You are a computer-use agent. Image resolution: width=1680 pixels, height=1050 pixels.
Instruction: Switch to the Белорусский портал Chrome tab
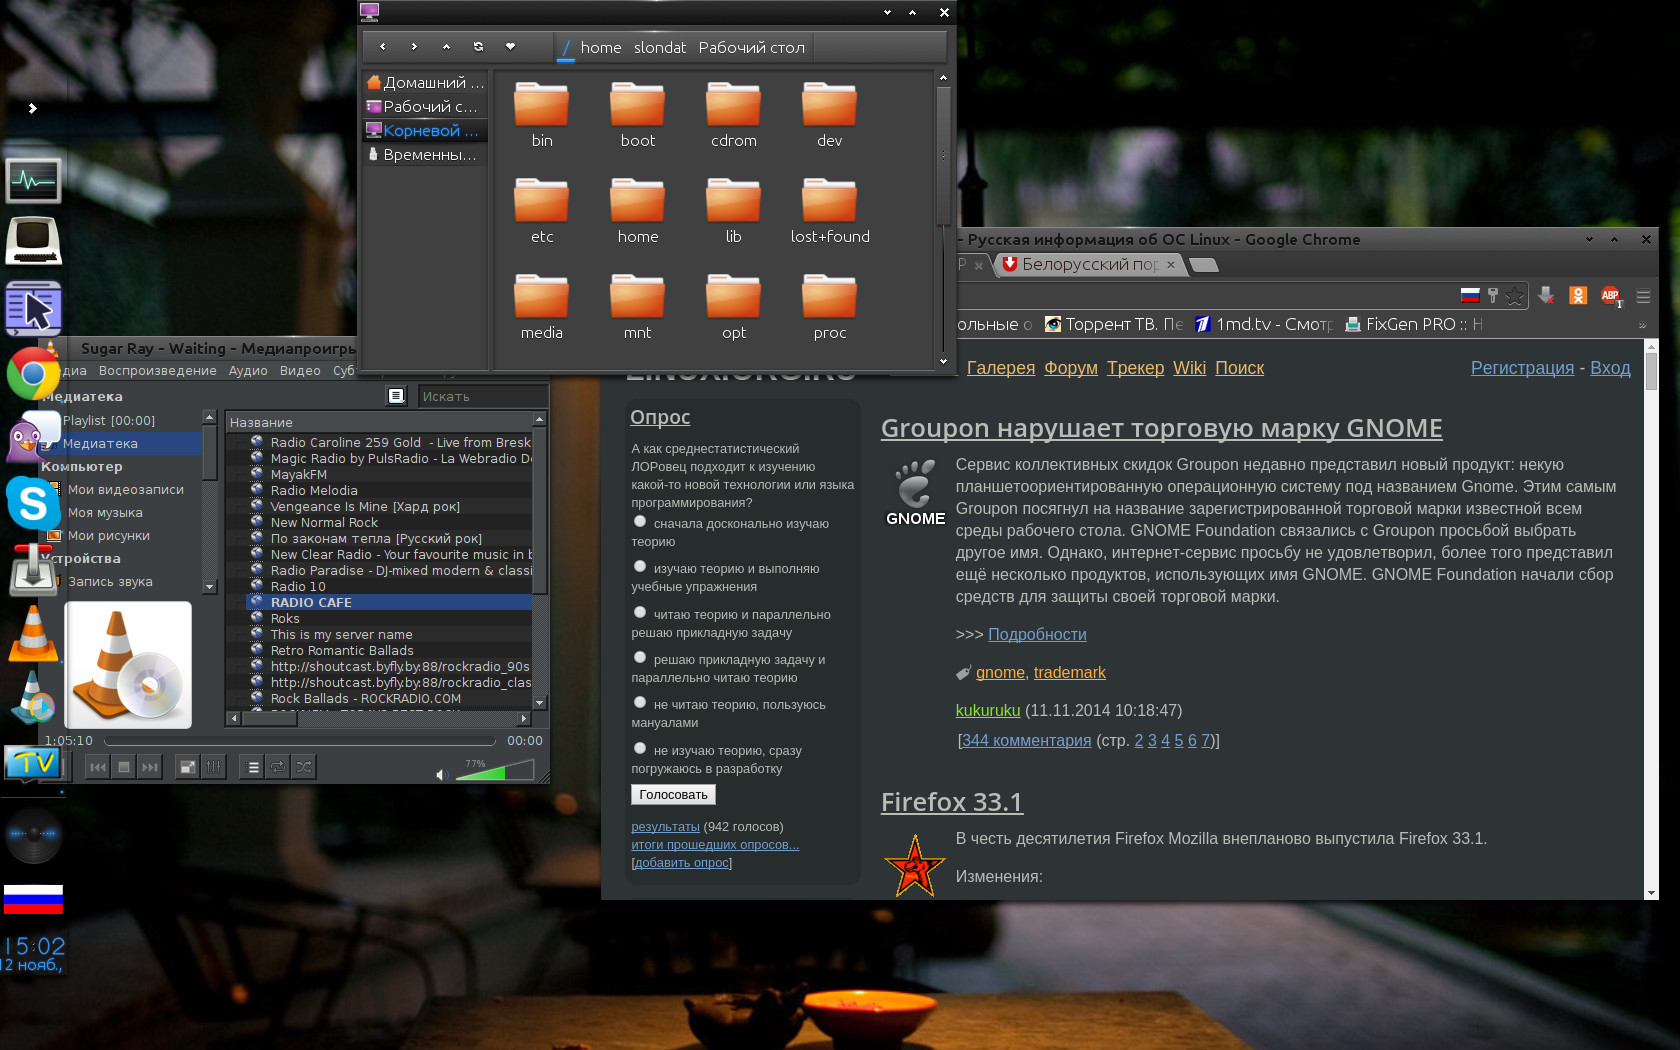1090,264
